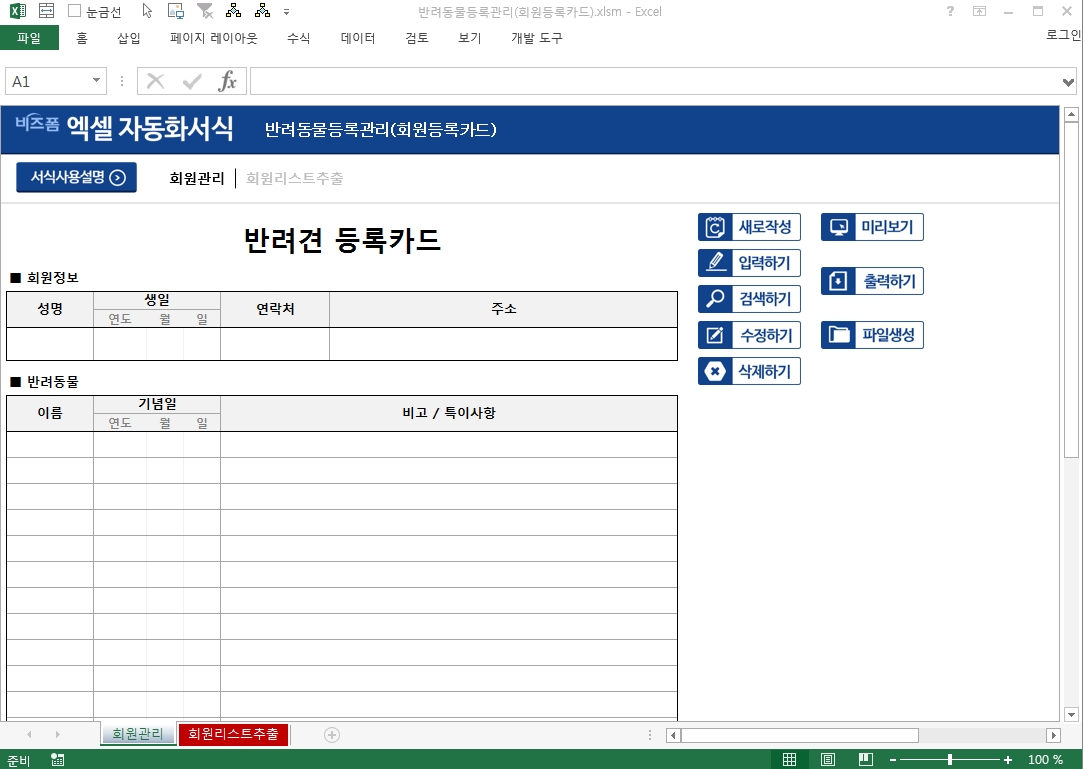Click the empty 연락처 input cell

point(275,344)
